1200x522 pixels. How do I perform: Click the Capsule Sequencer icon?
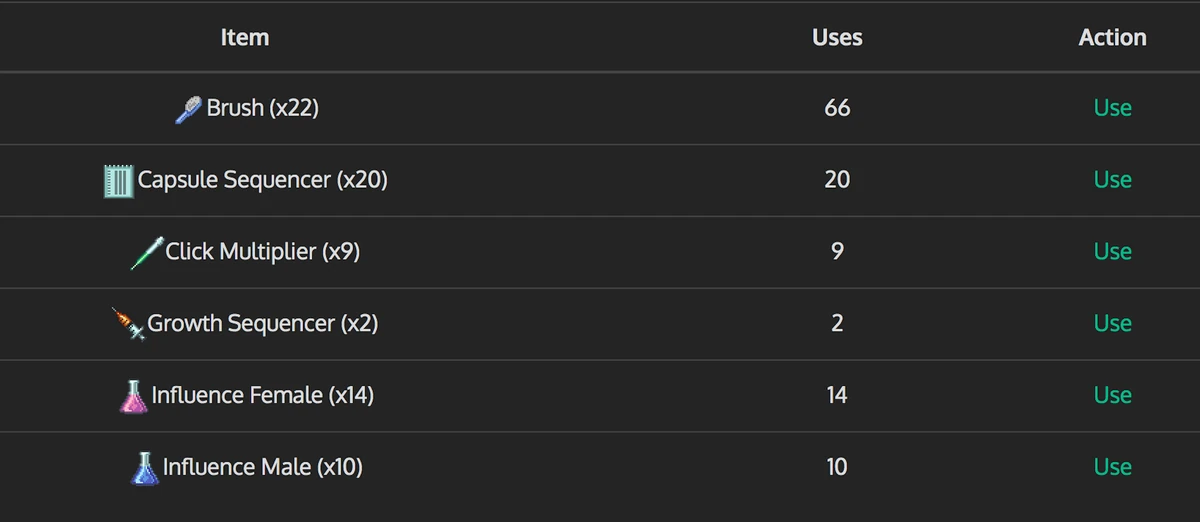click(118, 181)
